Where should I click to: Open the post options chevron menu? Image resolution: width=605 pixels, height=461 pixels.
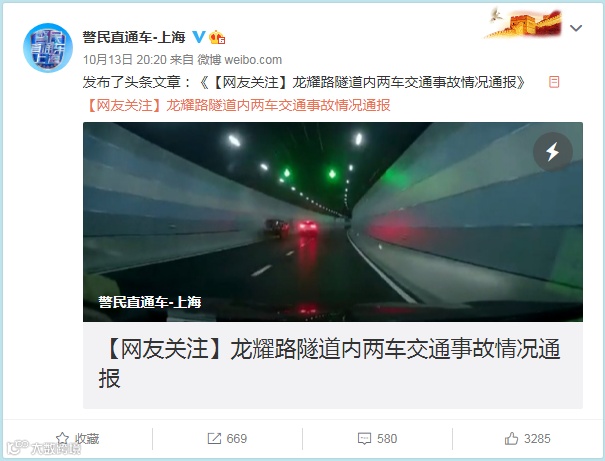(x=576, y=28)
